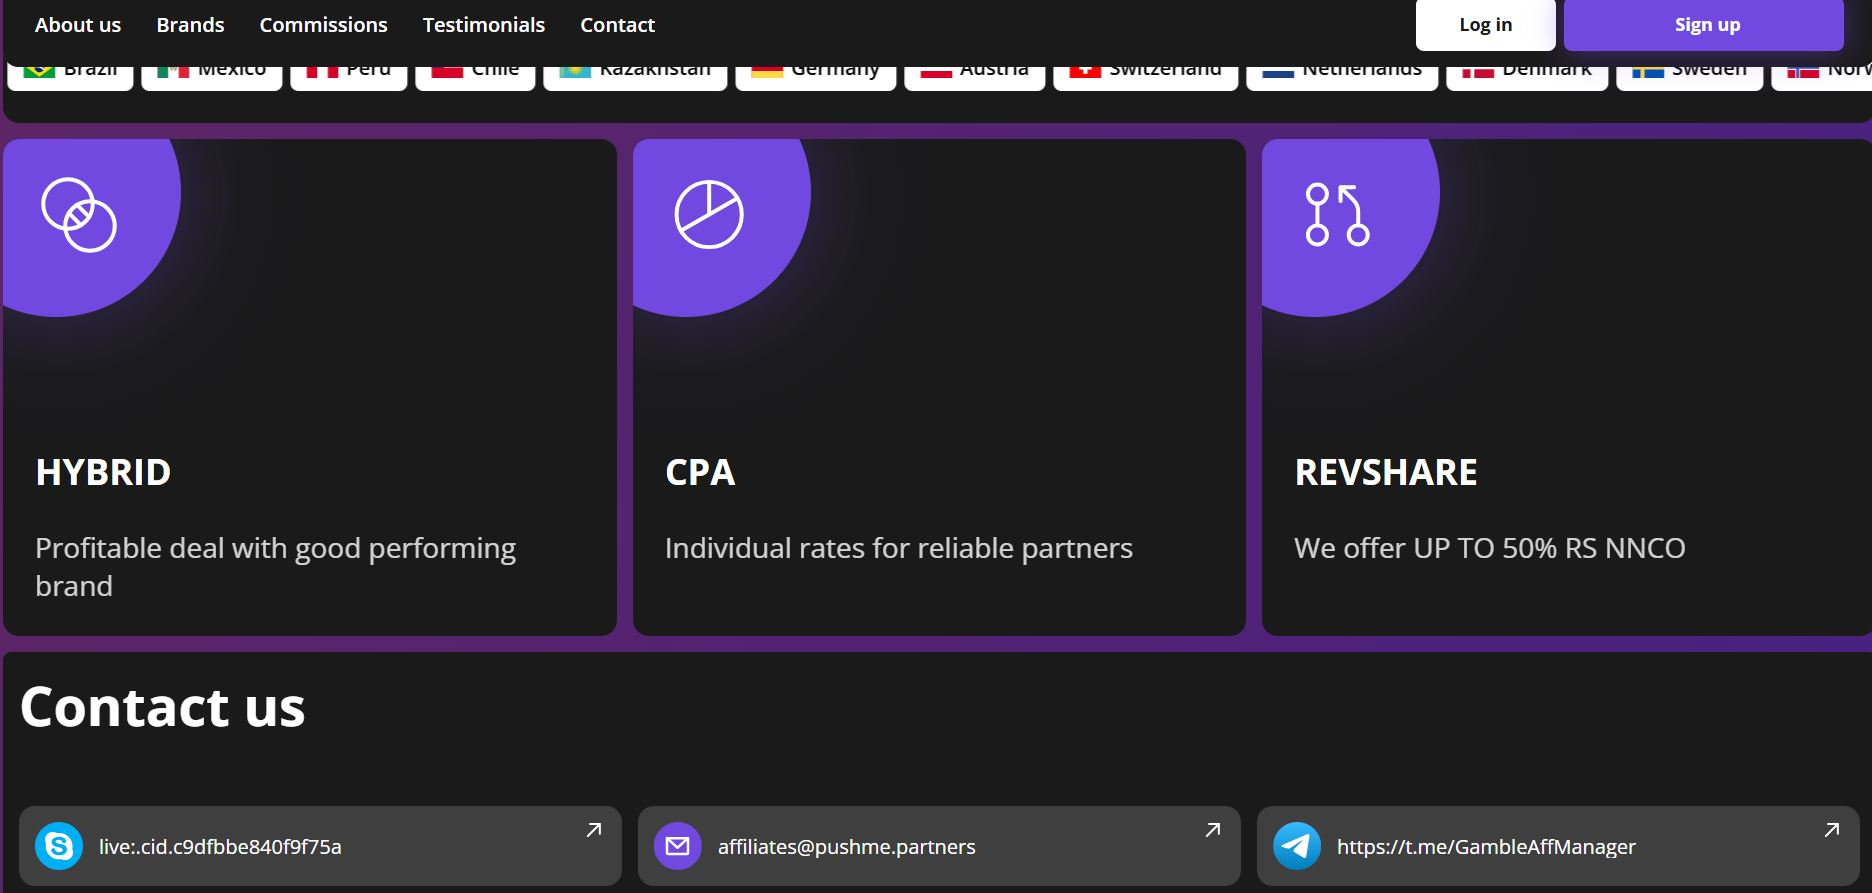Open the email contact arrow icon
The width and height of the screenshot is (1872, 893).
[1212, 830]
